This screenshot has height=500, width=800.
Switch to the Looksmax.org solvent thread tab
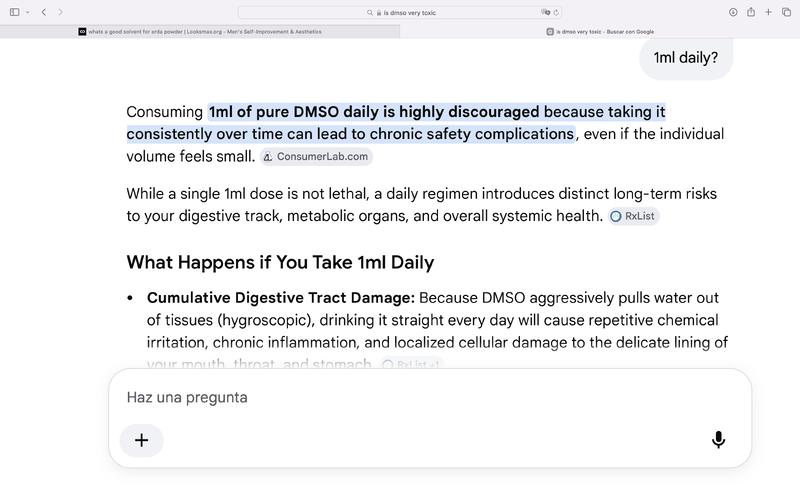click(x=200, y=32)
